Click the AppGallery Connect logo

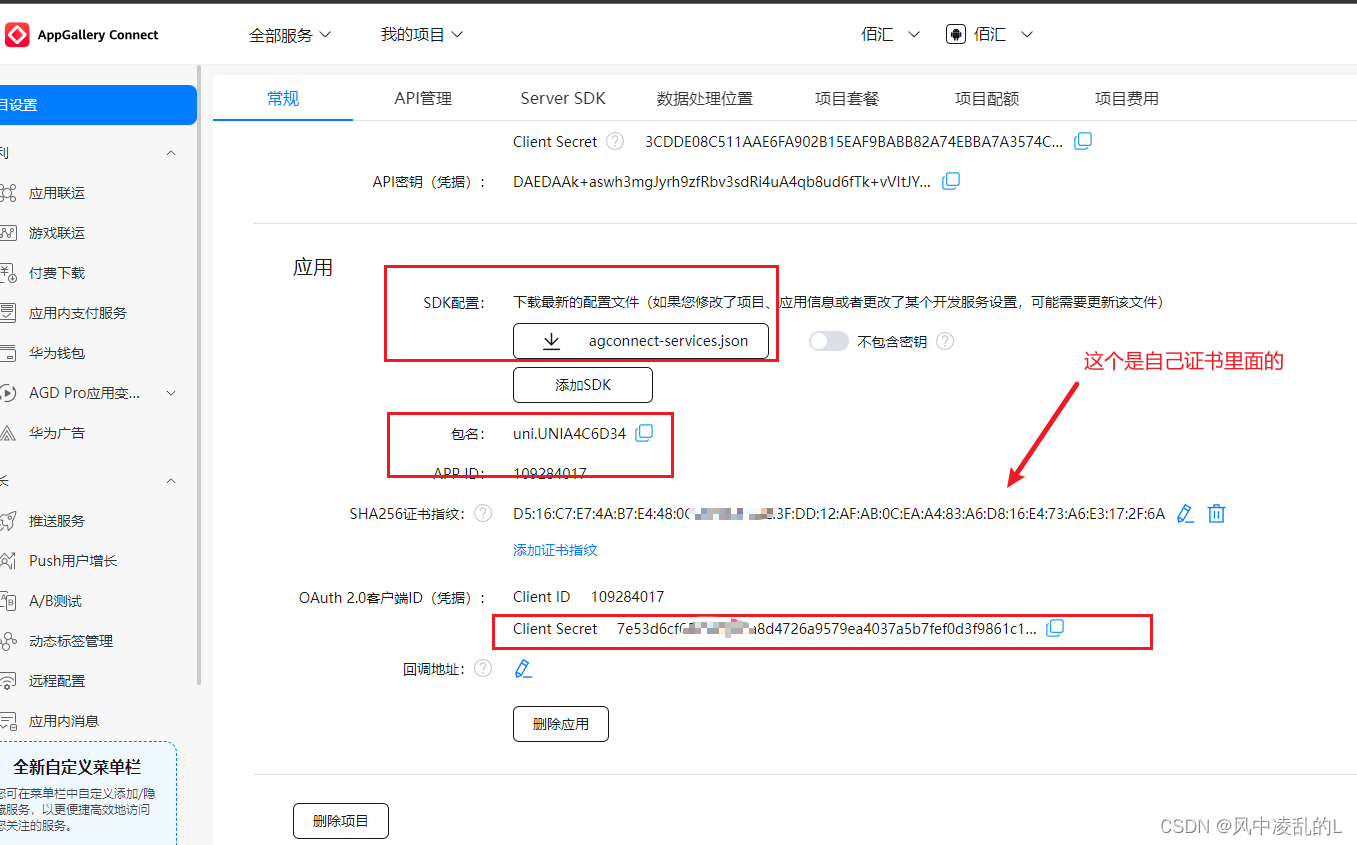[x=16, y=33]
